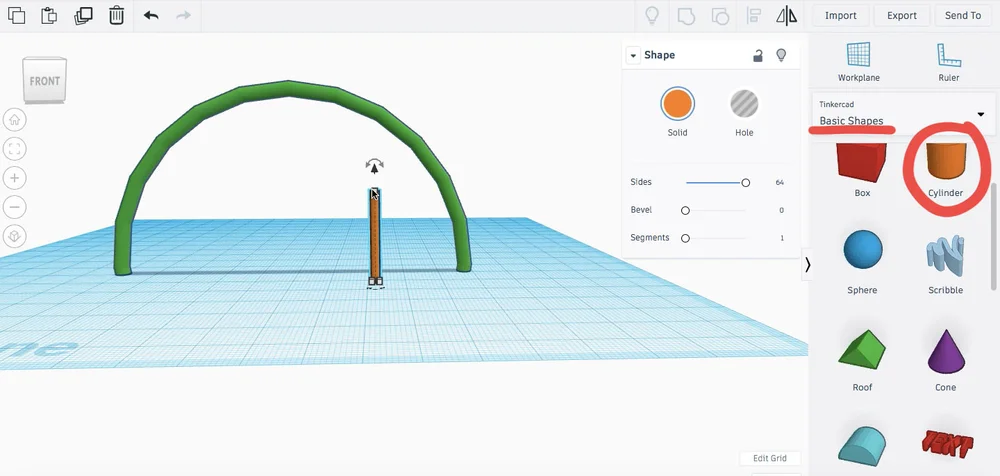This screenshot has width=1000, height=476.
Task: Select the Ruler tool
Action: coord(948,62)
